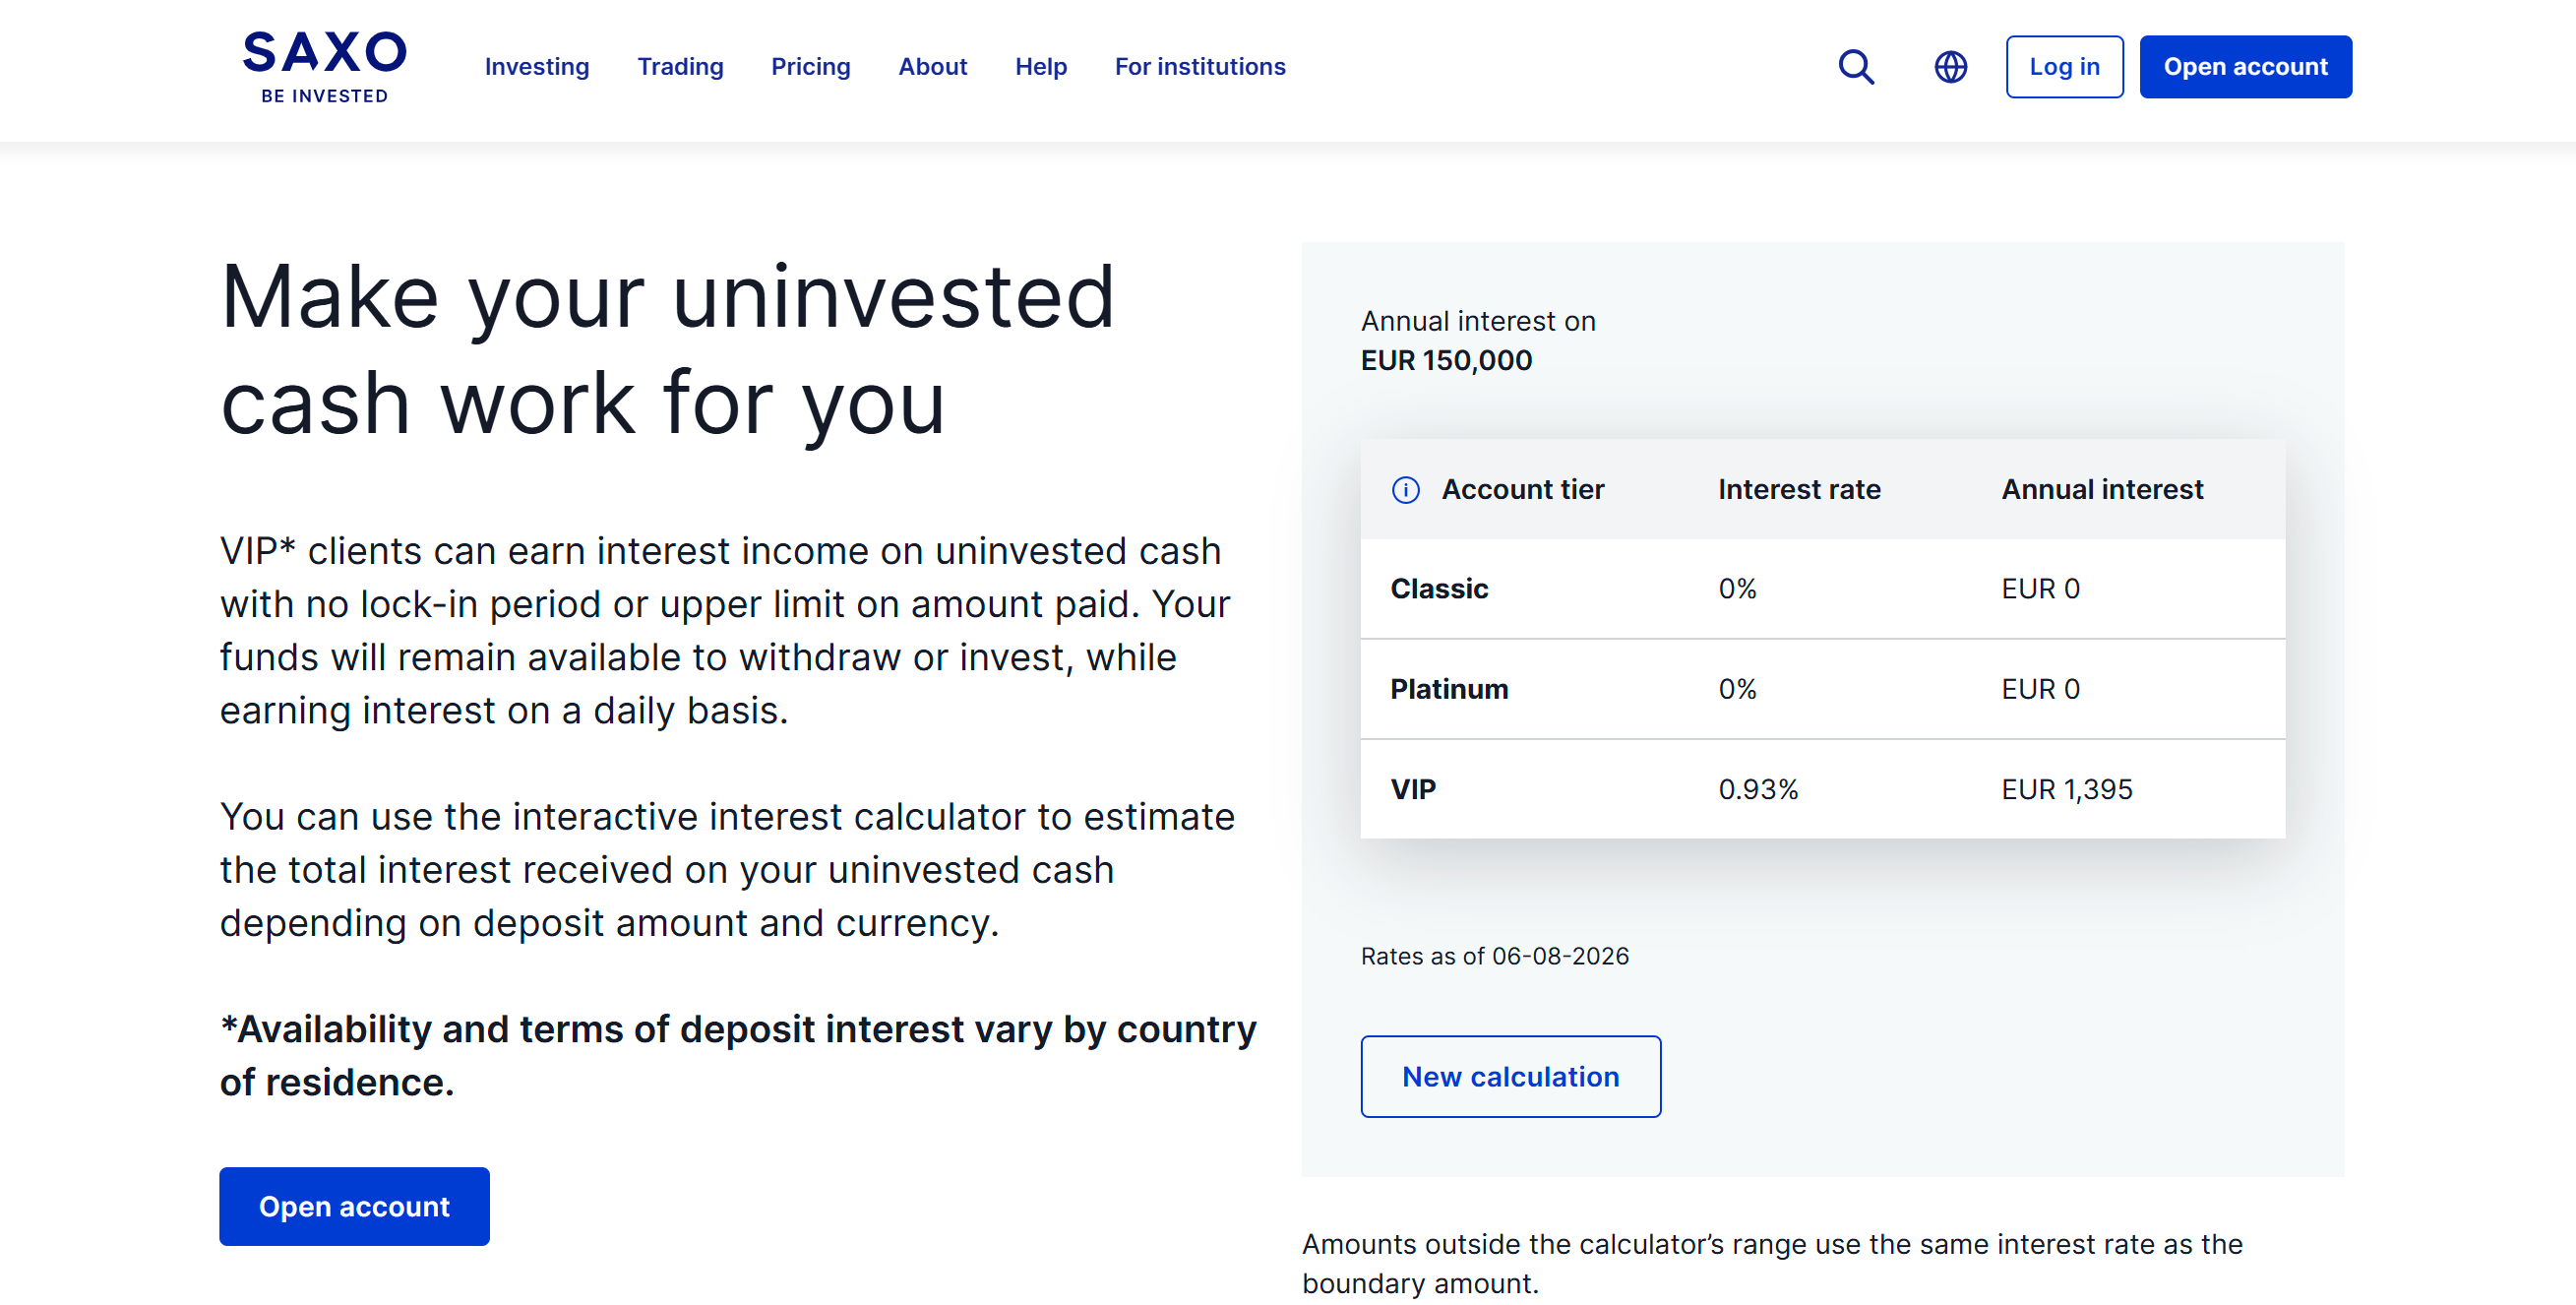Viewport: 2576px width, 1305px height.
Task: Click the Log in button
Action: coord(2064,67)
